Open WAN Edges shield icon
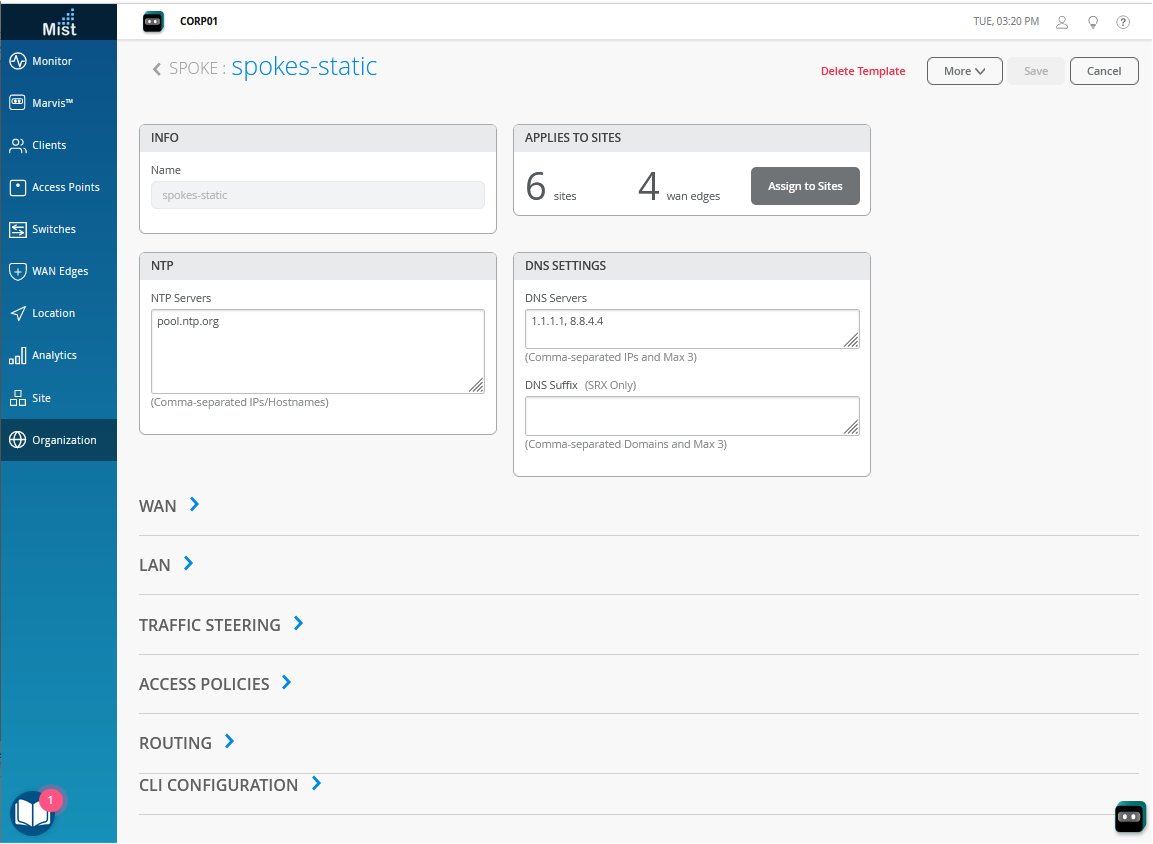The image size is (1153, 844). (17, 271)
